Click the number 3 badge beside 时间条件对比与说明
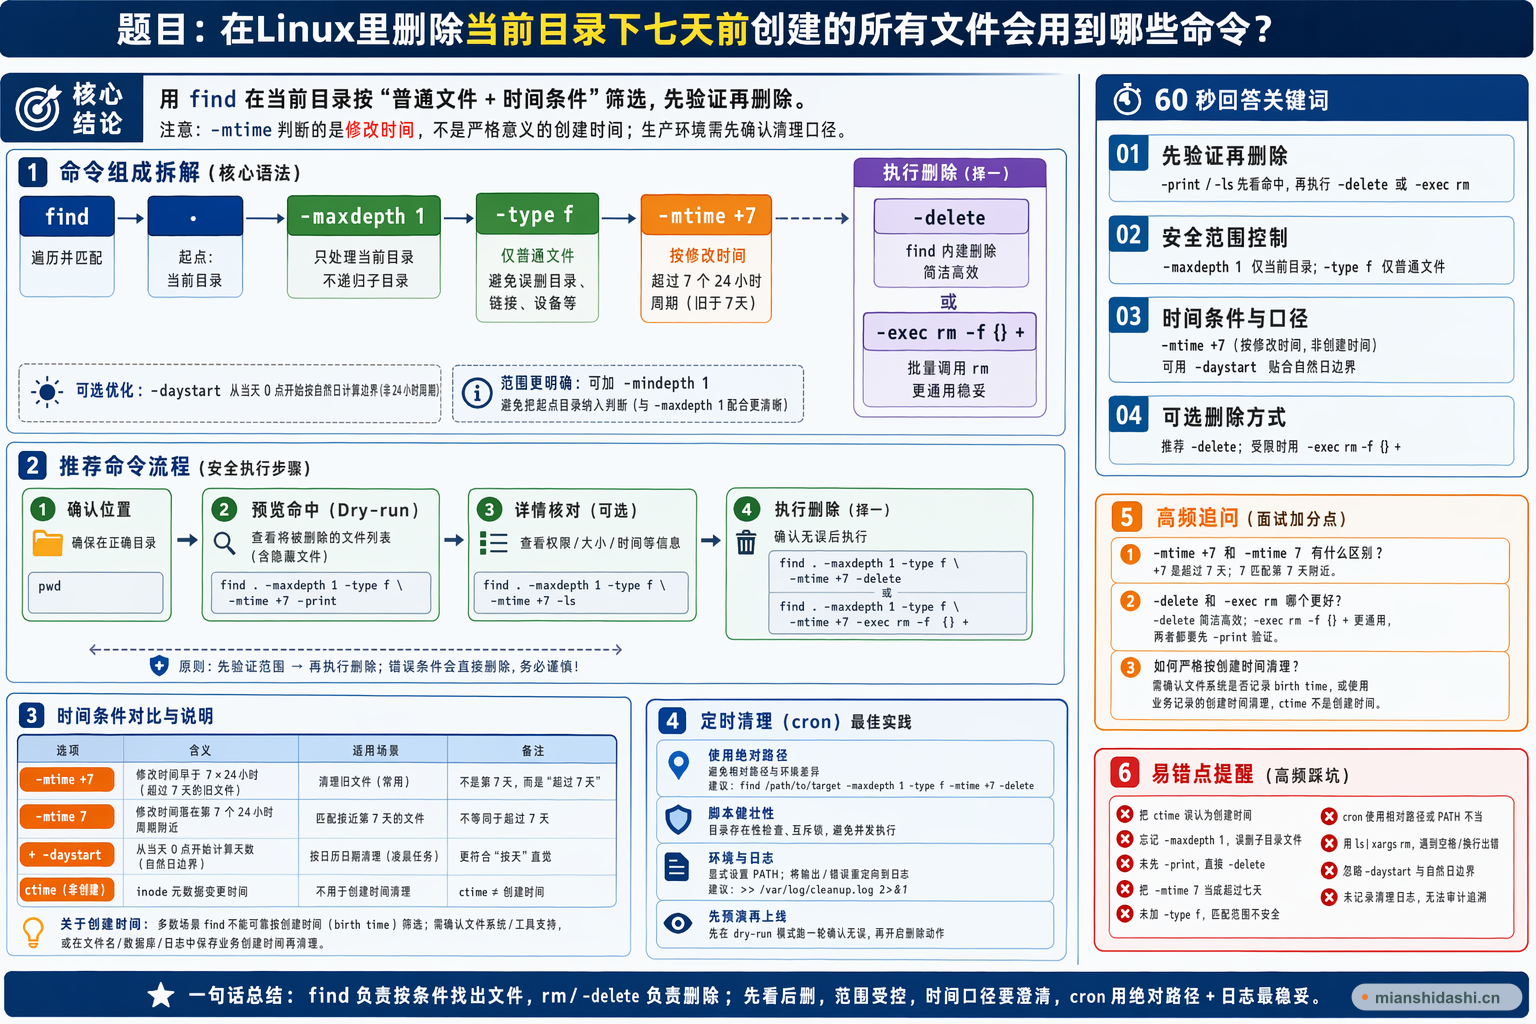The width and height of the screenshot is (1536, 1024). pos(32,715)
